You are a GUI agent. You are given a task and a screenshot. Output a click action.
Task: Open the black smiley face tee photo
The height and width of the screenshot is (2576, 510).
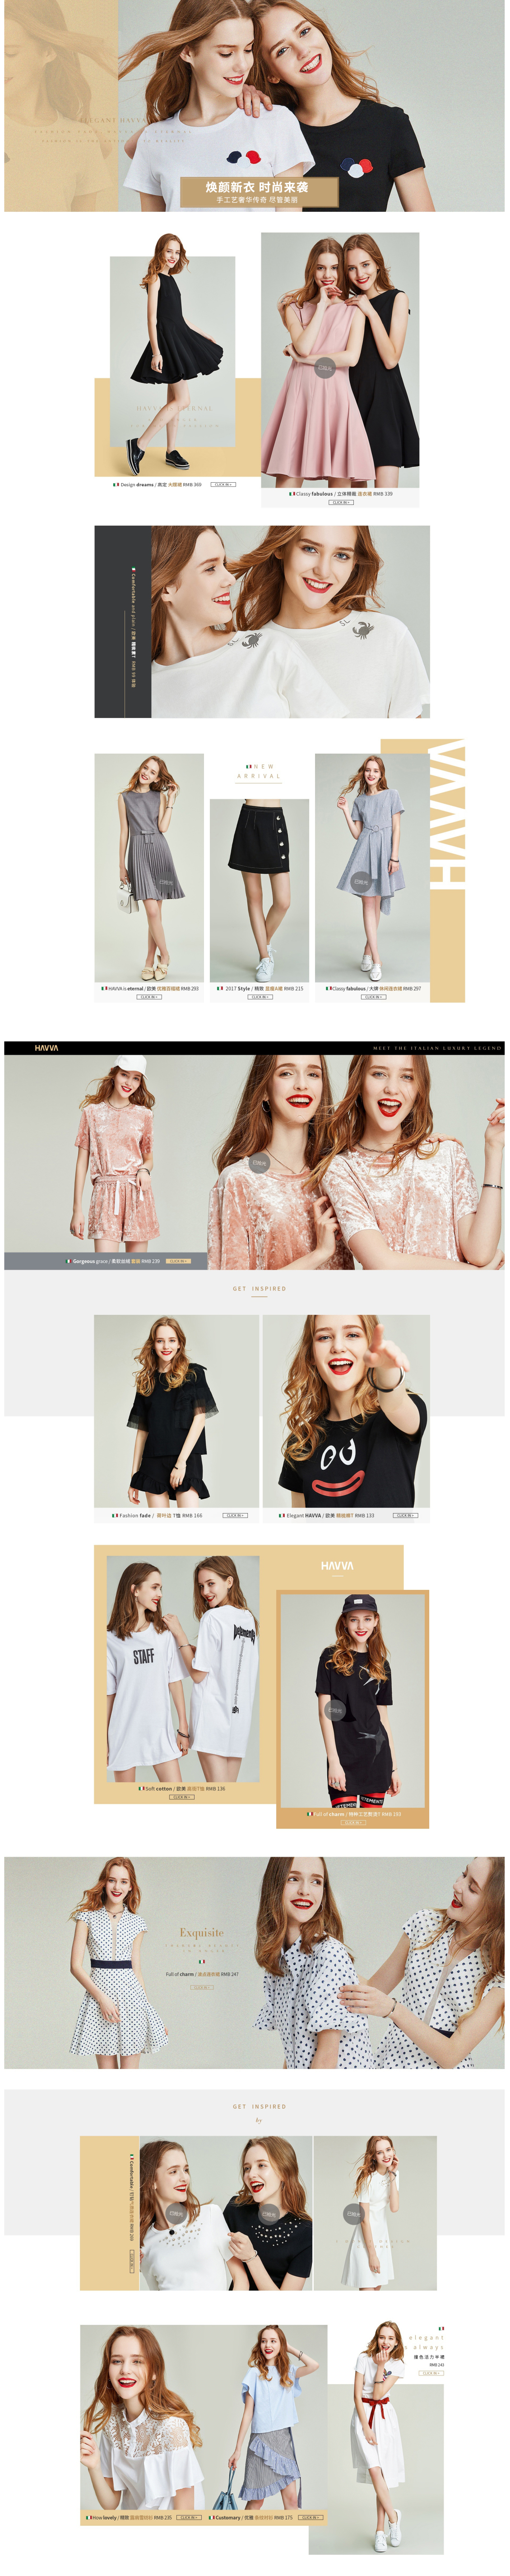click(x=346, y=1410)
